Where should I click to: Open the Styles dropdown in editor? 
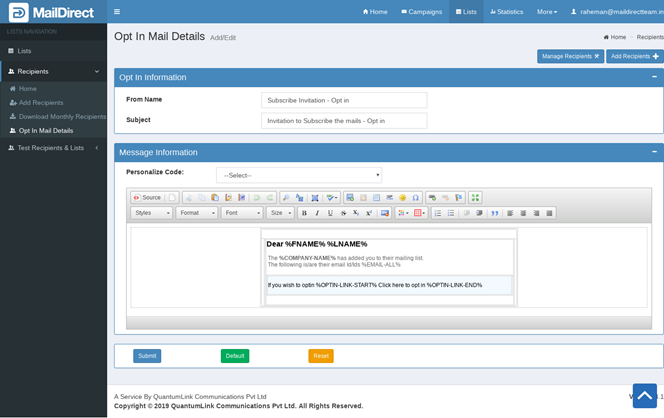point(152,213)
